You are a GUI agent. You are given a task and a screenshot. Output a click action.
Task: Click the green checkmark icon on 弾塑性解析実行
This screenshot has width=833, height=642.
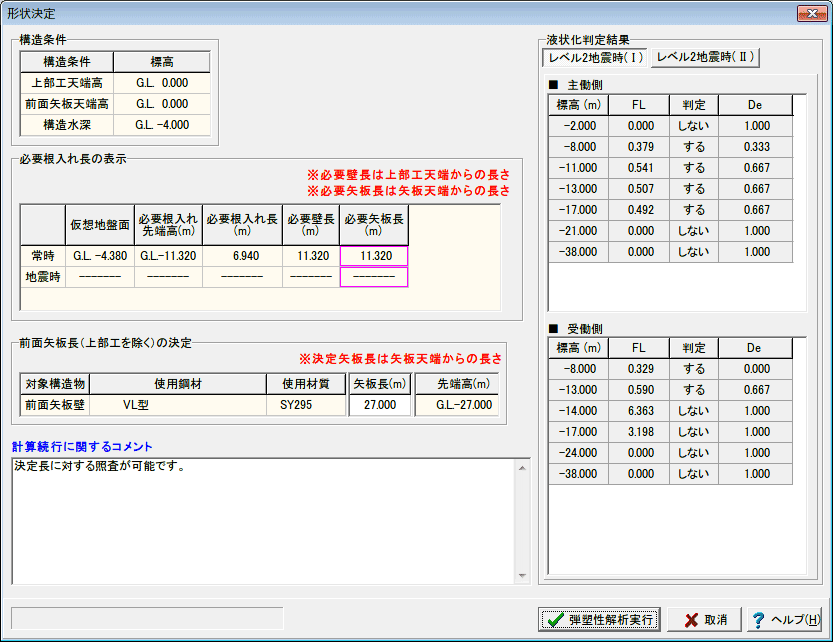click(556, 620)
